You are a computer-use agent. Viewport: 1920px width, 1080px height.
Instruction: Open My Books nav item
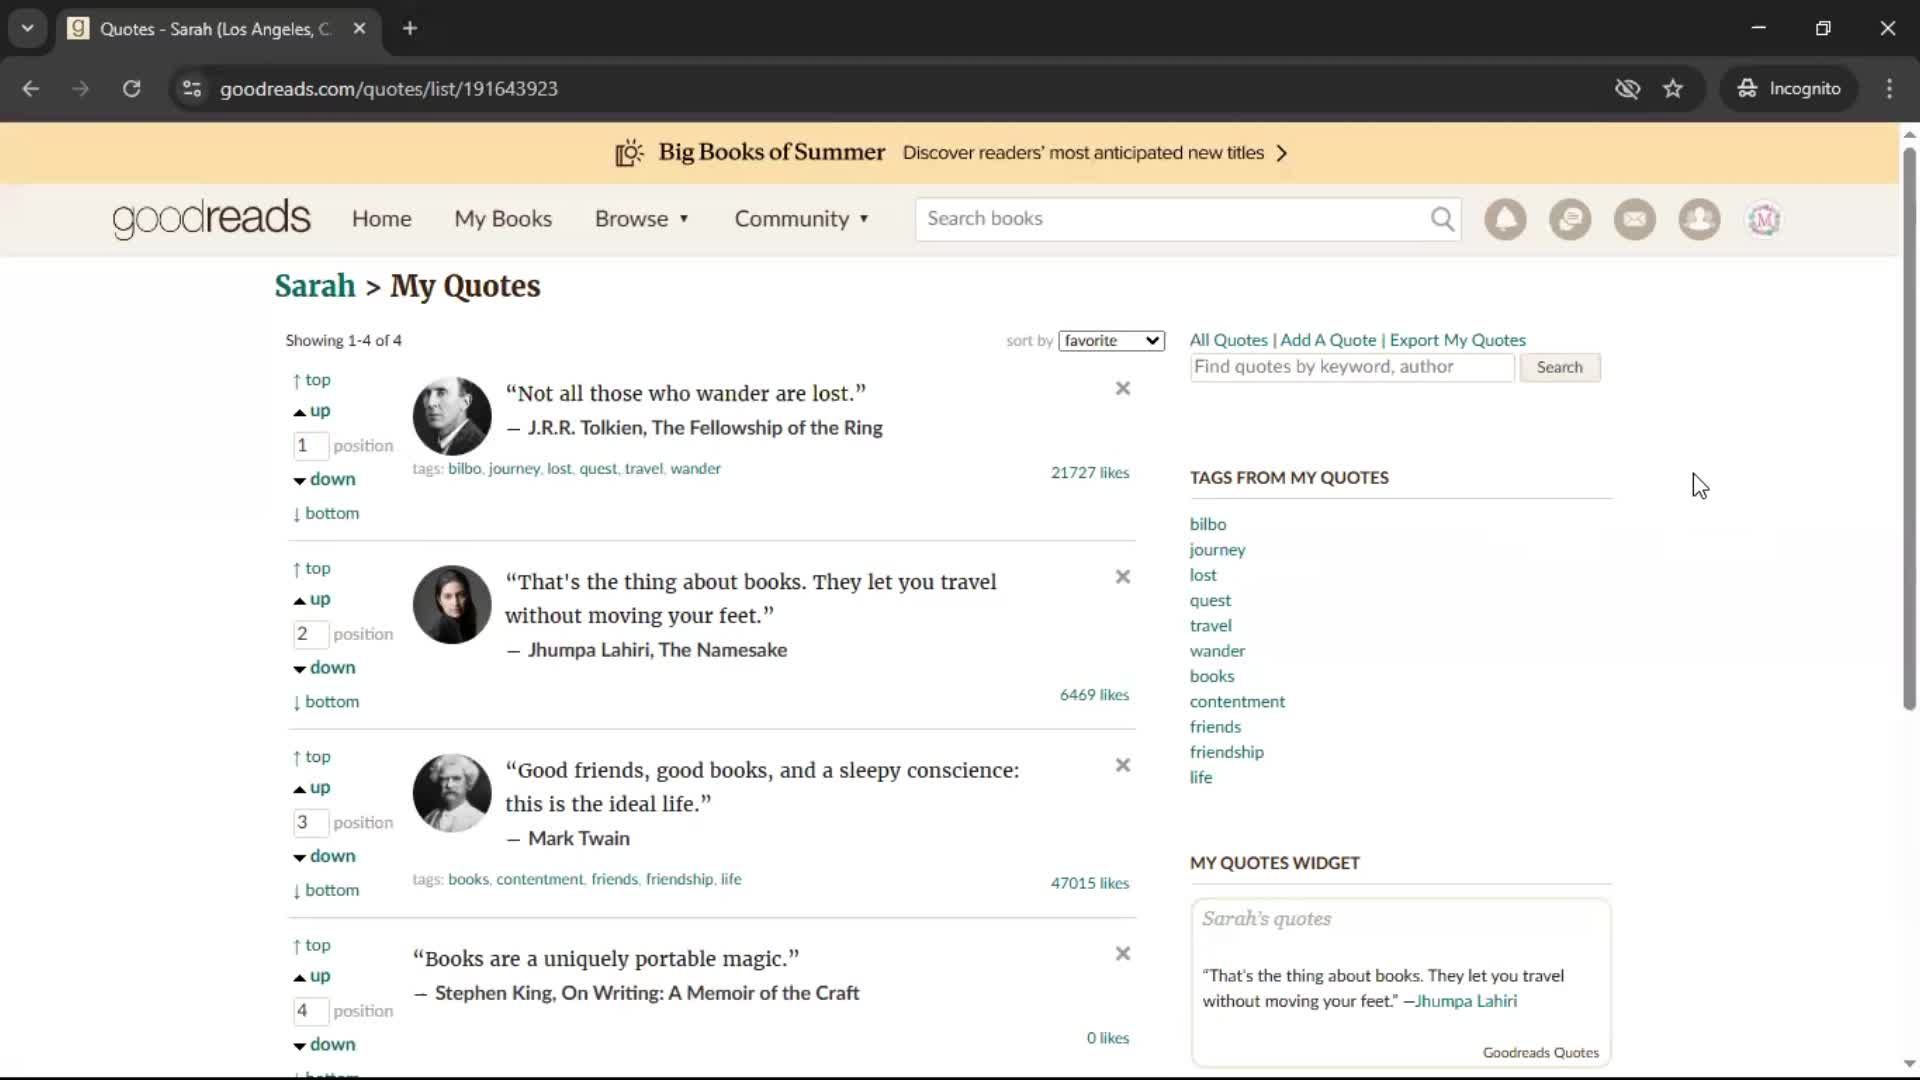click(x=503, y=219)
